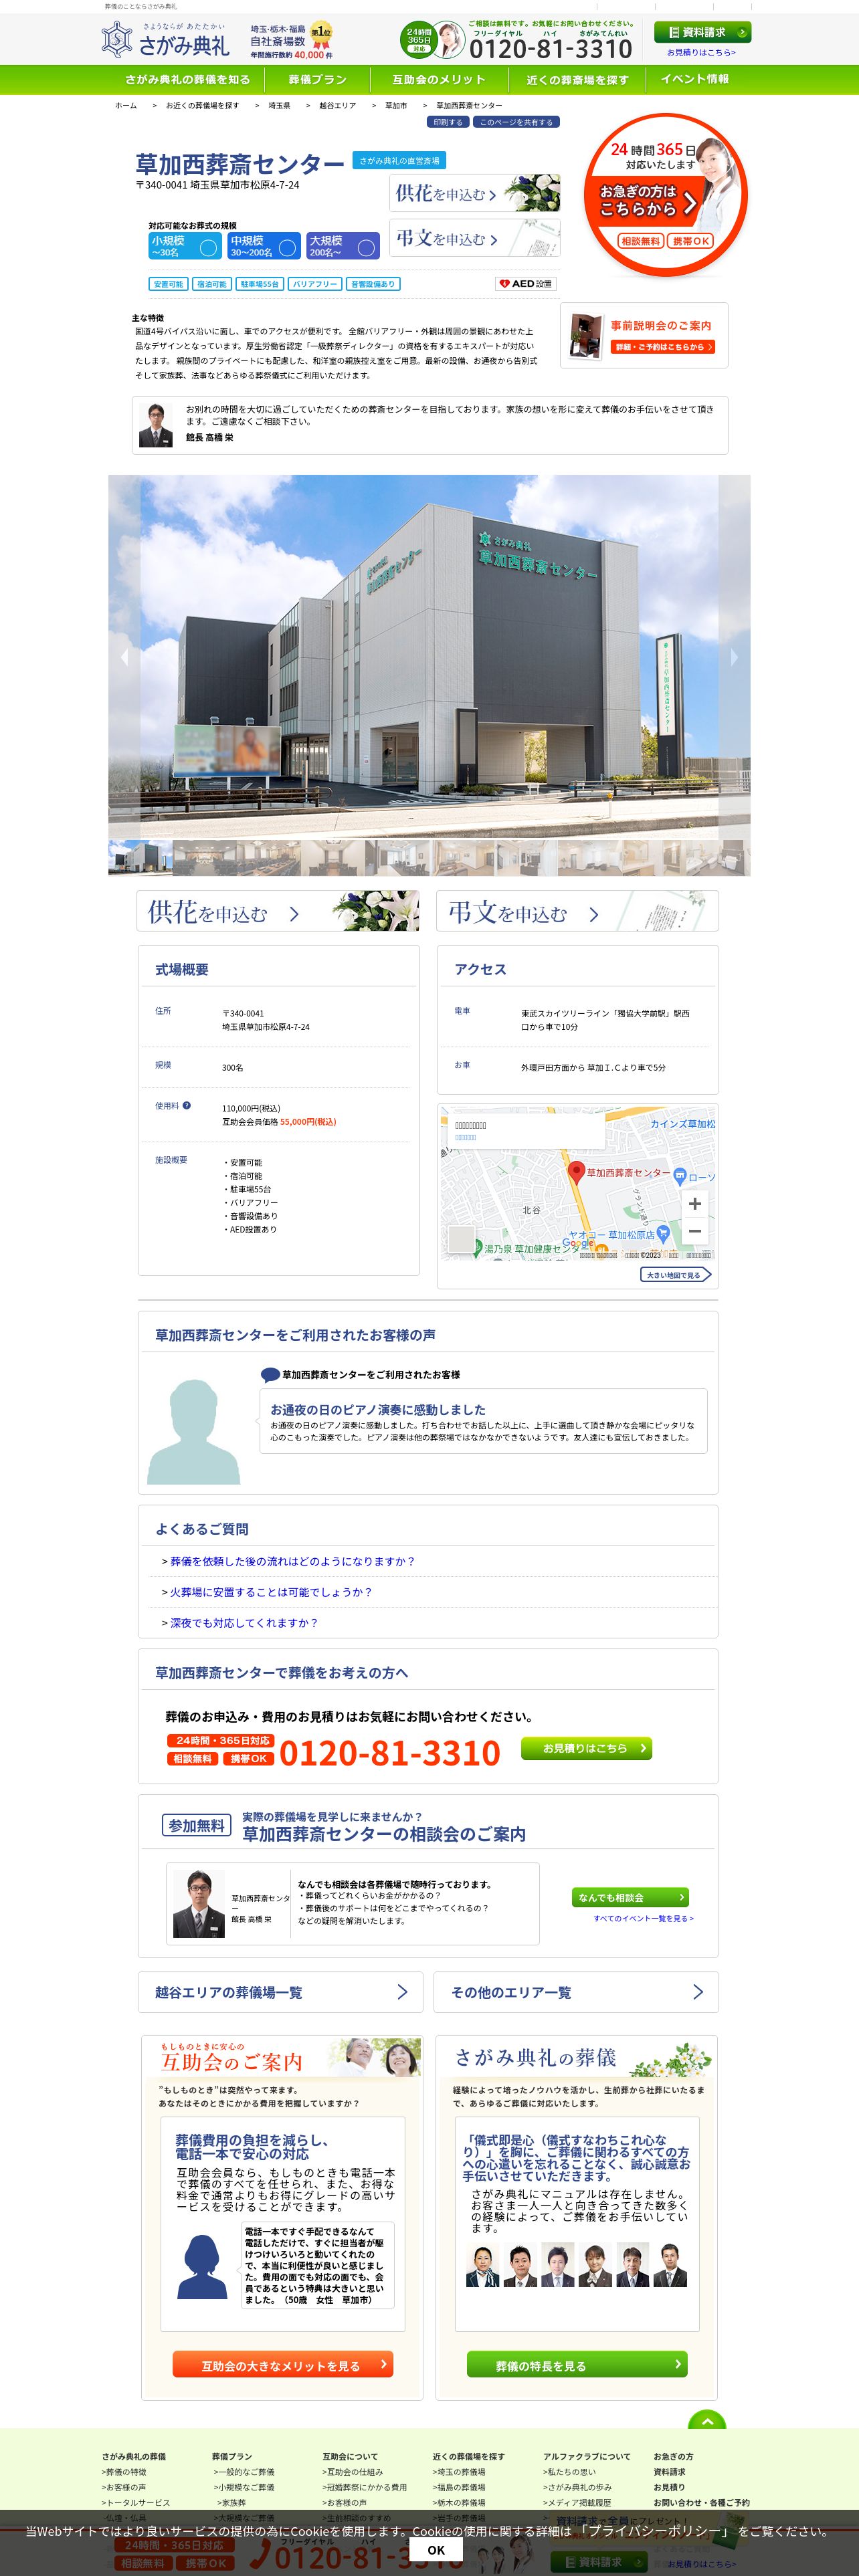The image size is (859, 2576).
Task: Open footer link 一般的なご葬儀
Action: tap(243, 2472)
